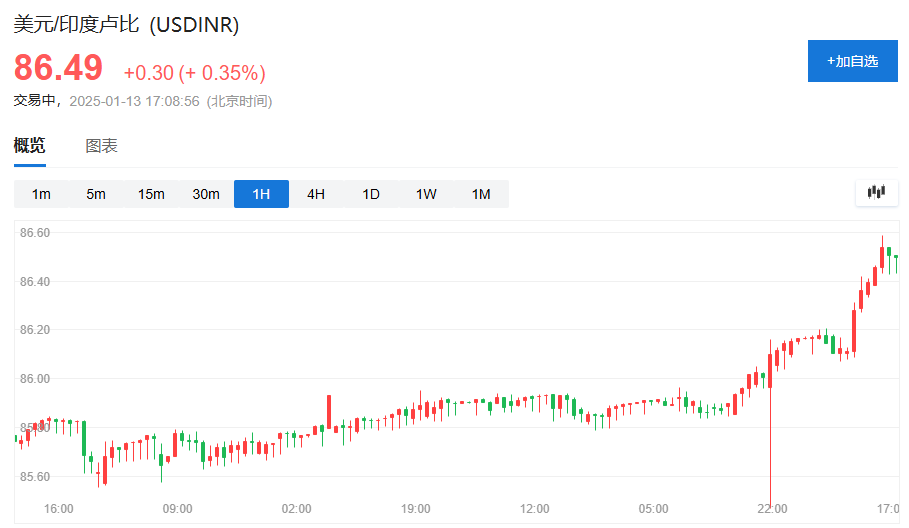The height and width of the screenshot is (528, 909).
Task: Select the 1D timeframe
Action: (x=371, y=194)
